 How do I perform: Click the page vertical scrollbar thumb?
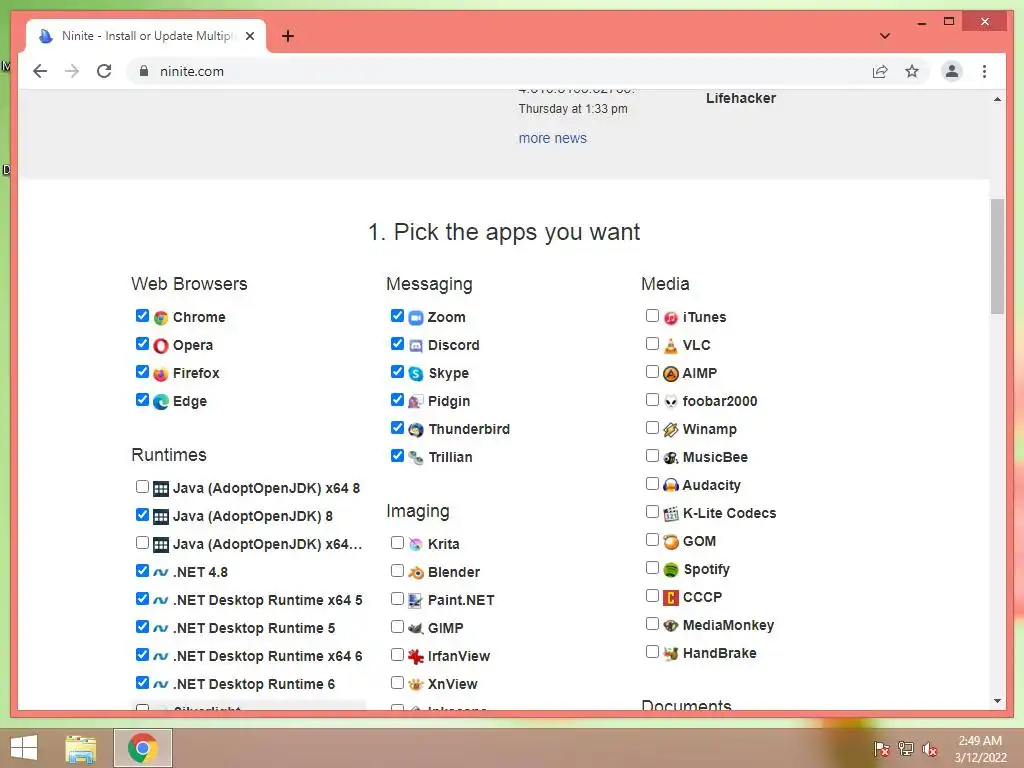pyautogui.click(x=997, y=256)
